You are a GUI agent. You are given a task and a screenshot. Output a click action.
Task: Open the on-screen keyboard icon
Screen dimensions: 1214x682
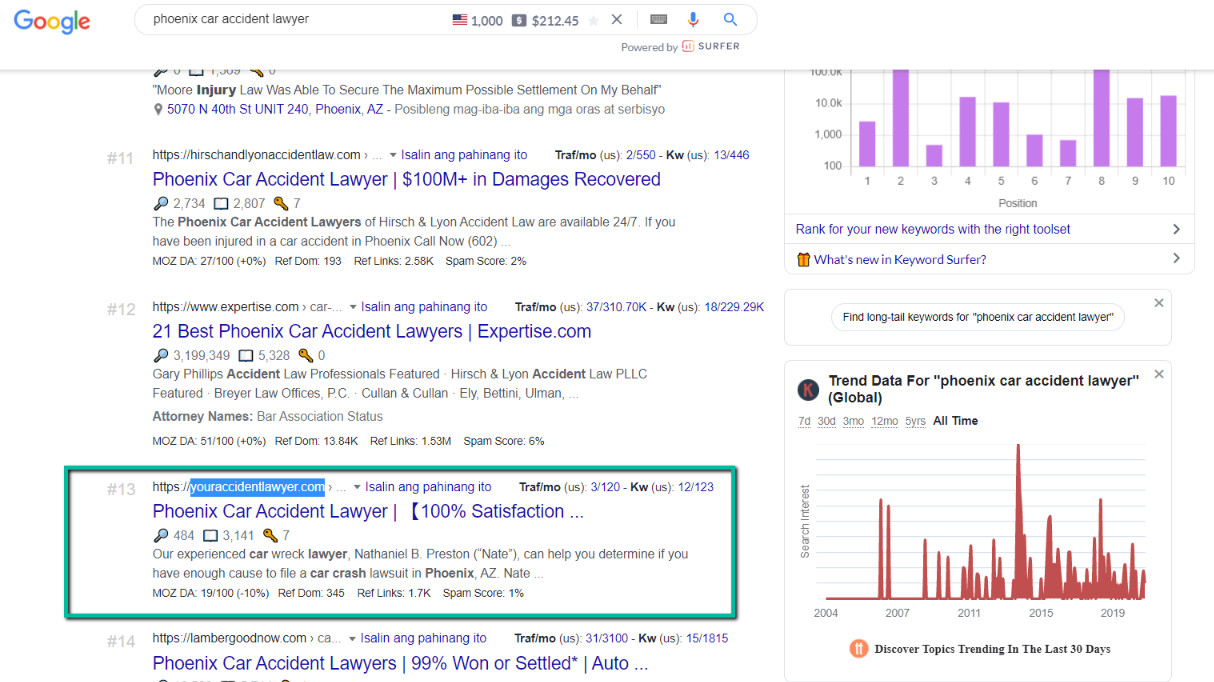(658, 19)
